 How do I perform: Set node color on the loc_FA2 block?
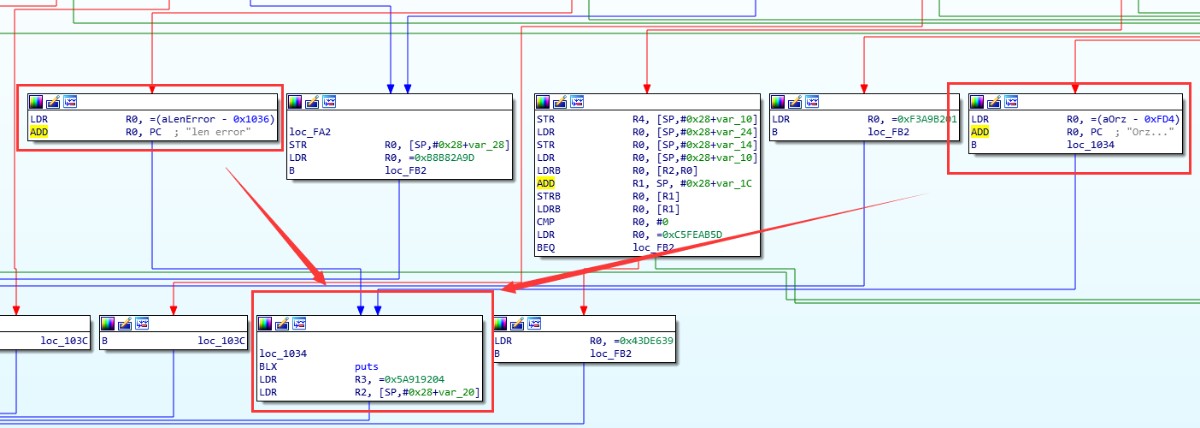pos(295,102)
